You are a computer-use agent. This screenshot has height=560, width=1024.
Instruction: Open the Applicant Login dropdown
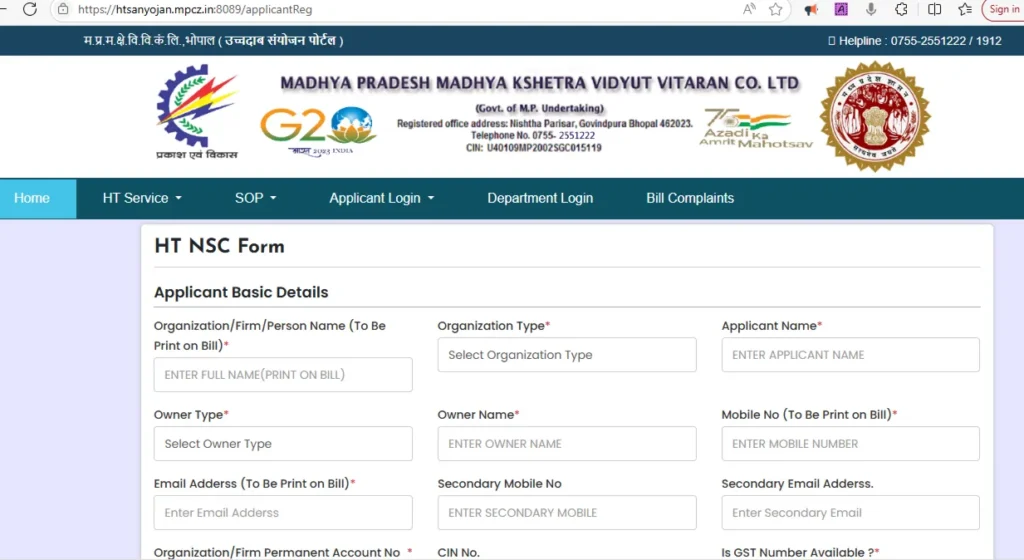pos(381,198)
